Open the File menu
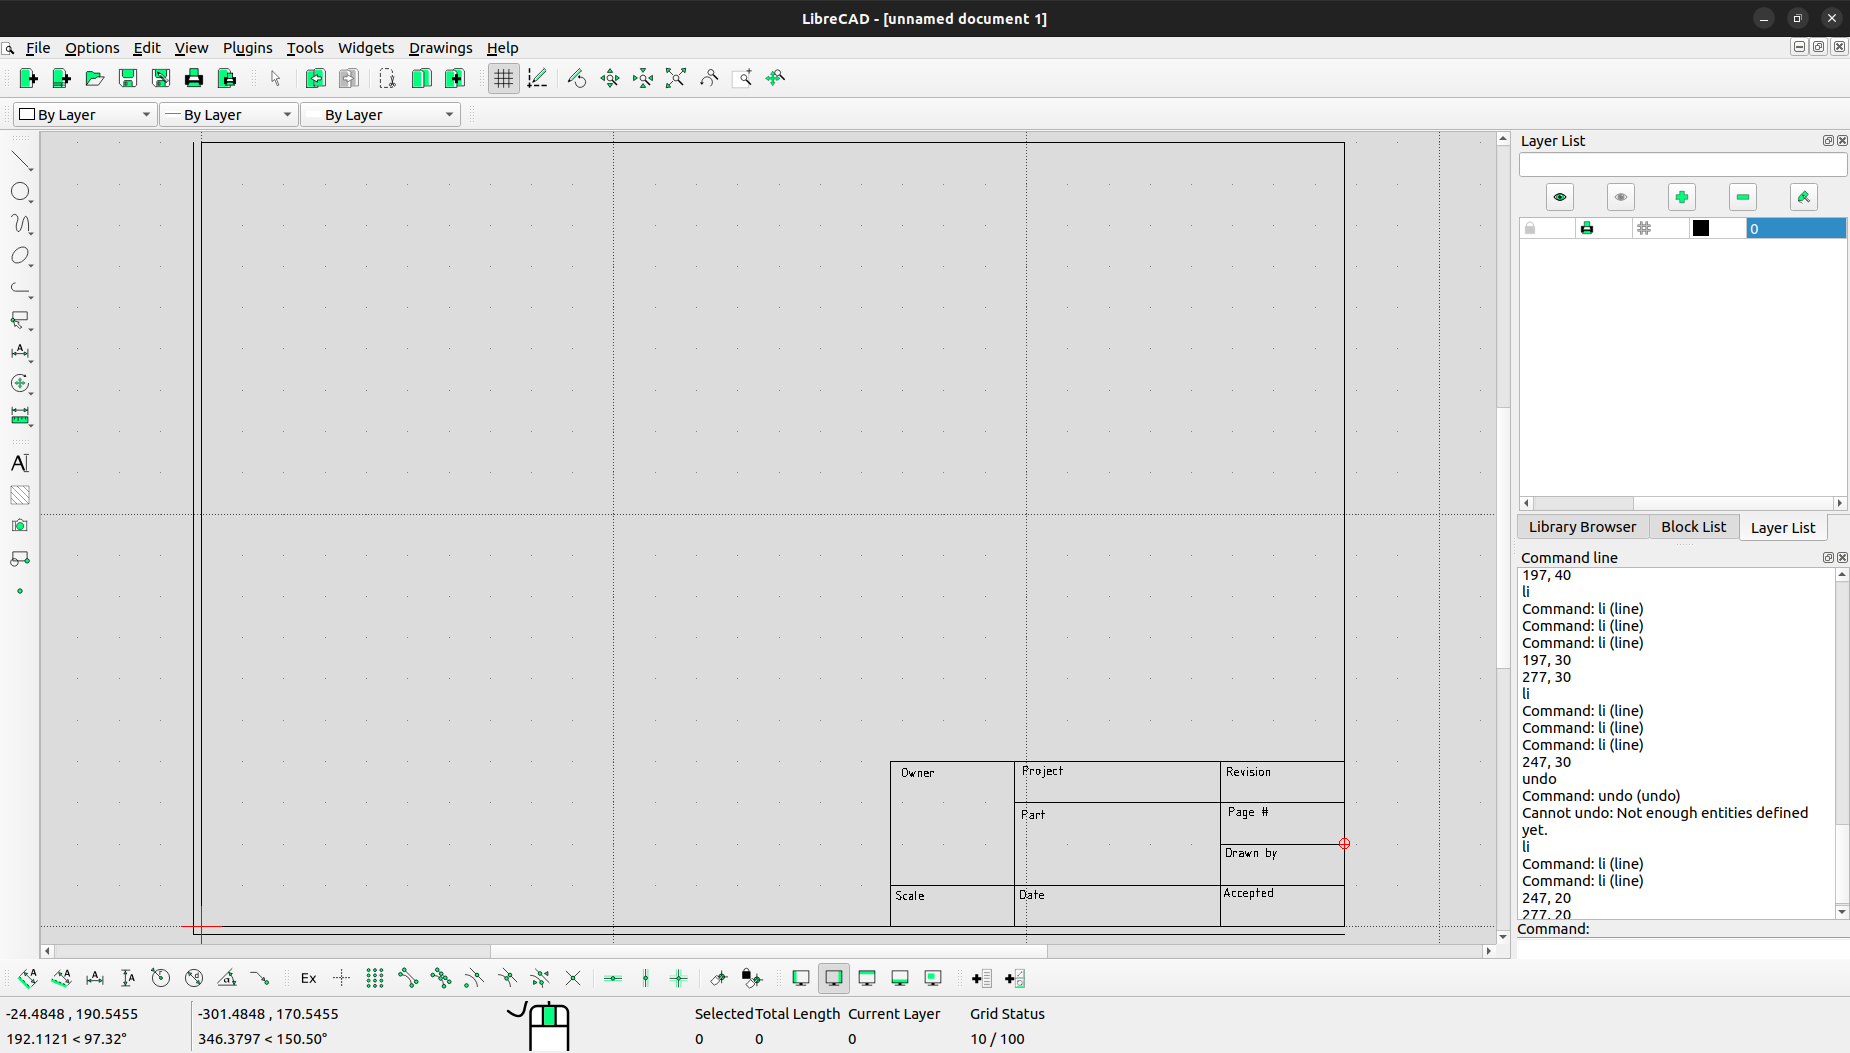 [x=38, y=48]
